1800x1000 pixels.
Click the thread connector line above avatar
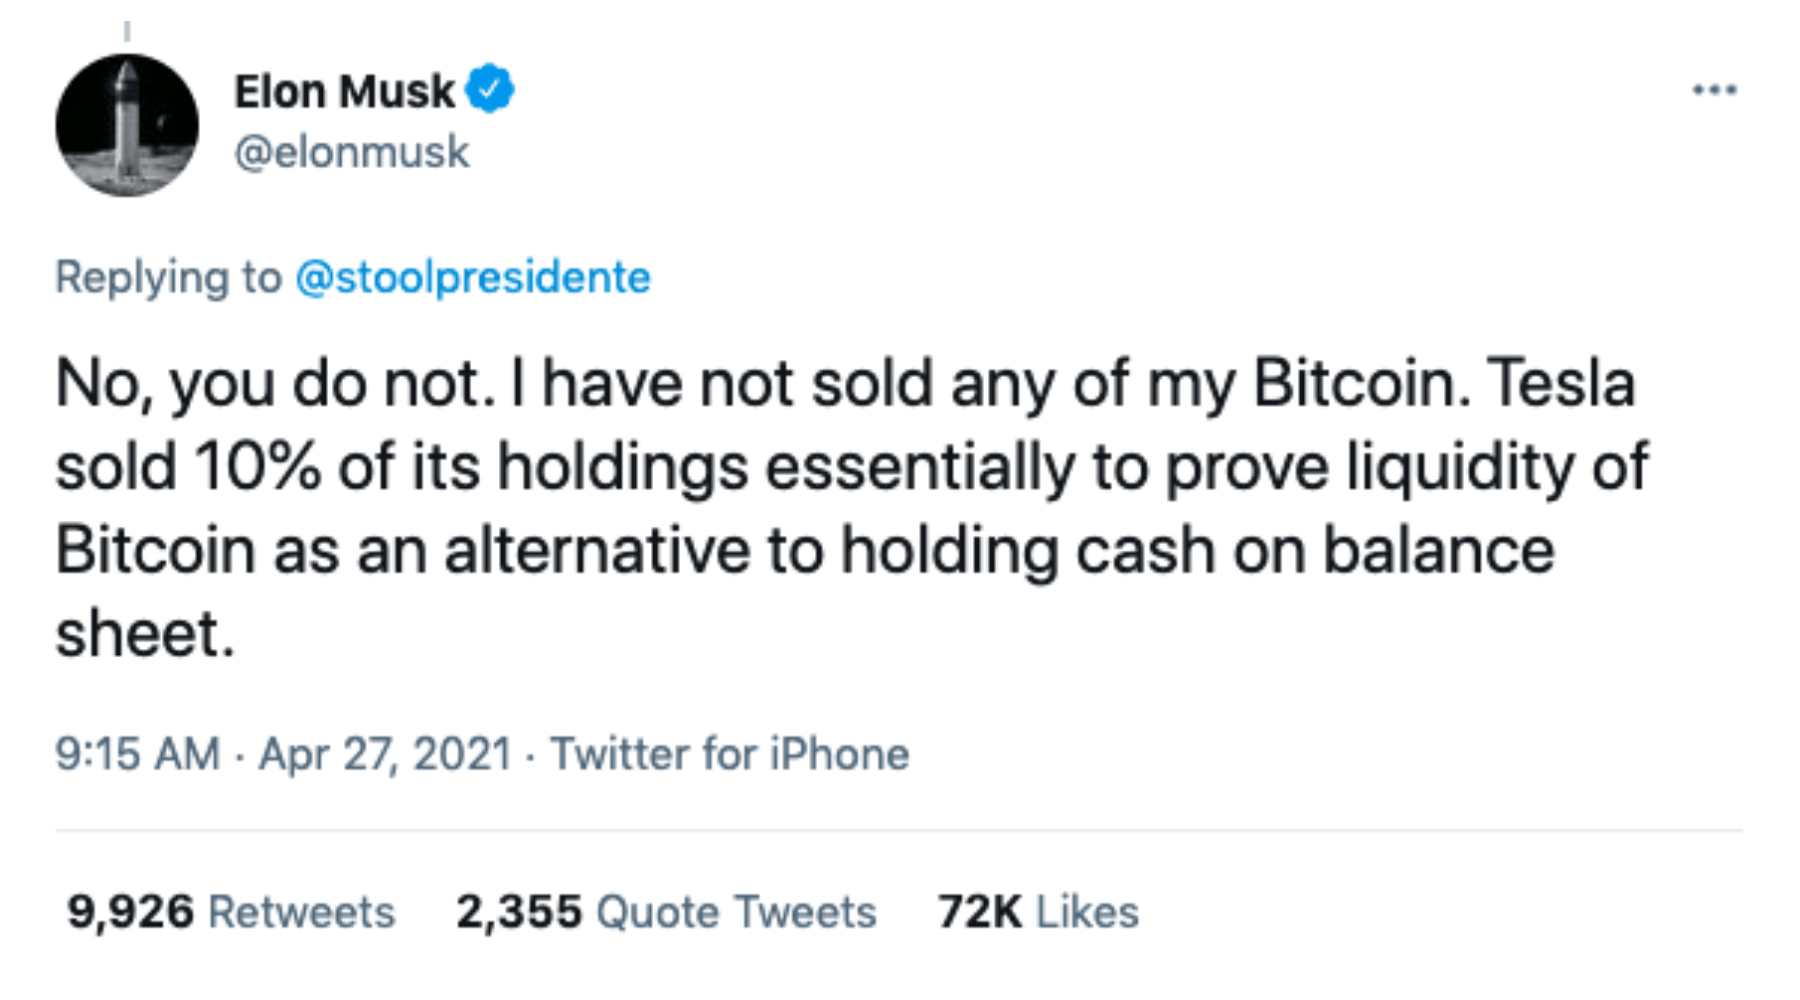click(x=127, y=33)
